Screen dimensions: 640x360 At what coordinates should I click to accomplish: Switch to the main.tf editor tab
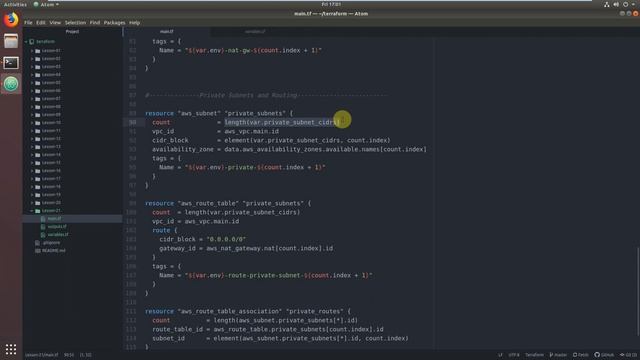[167, 31]
